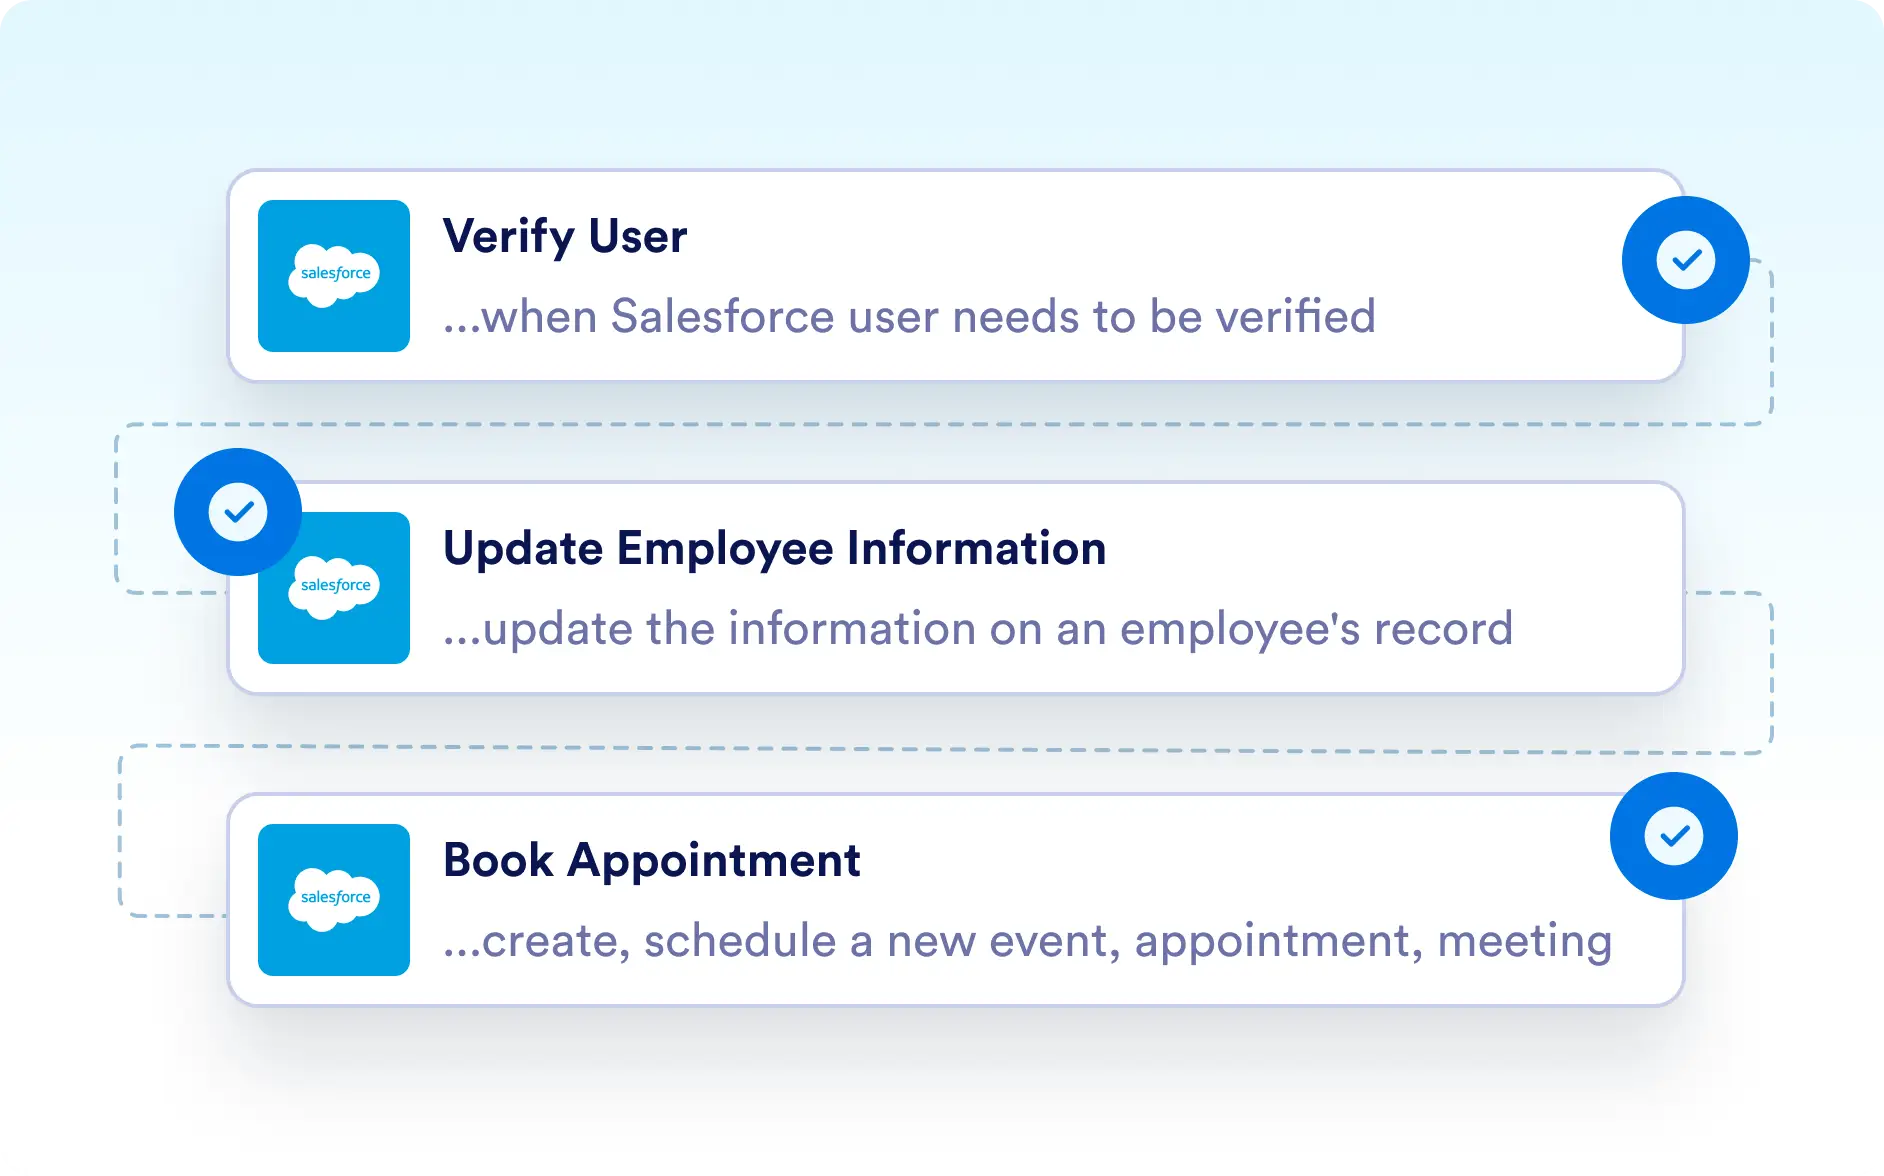Click the create, schedule a new event description

1028,941
